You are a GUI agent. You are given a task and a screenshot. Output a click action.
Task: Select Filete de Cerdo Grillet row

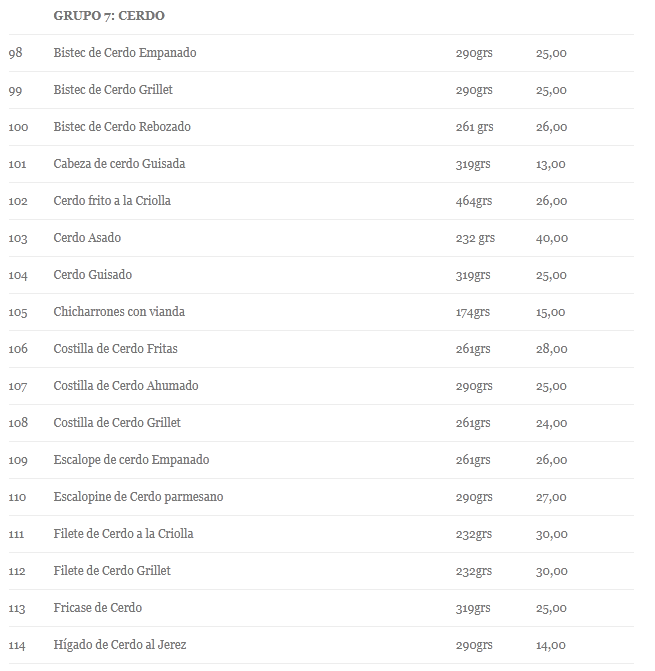(x=321, y=571)
